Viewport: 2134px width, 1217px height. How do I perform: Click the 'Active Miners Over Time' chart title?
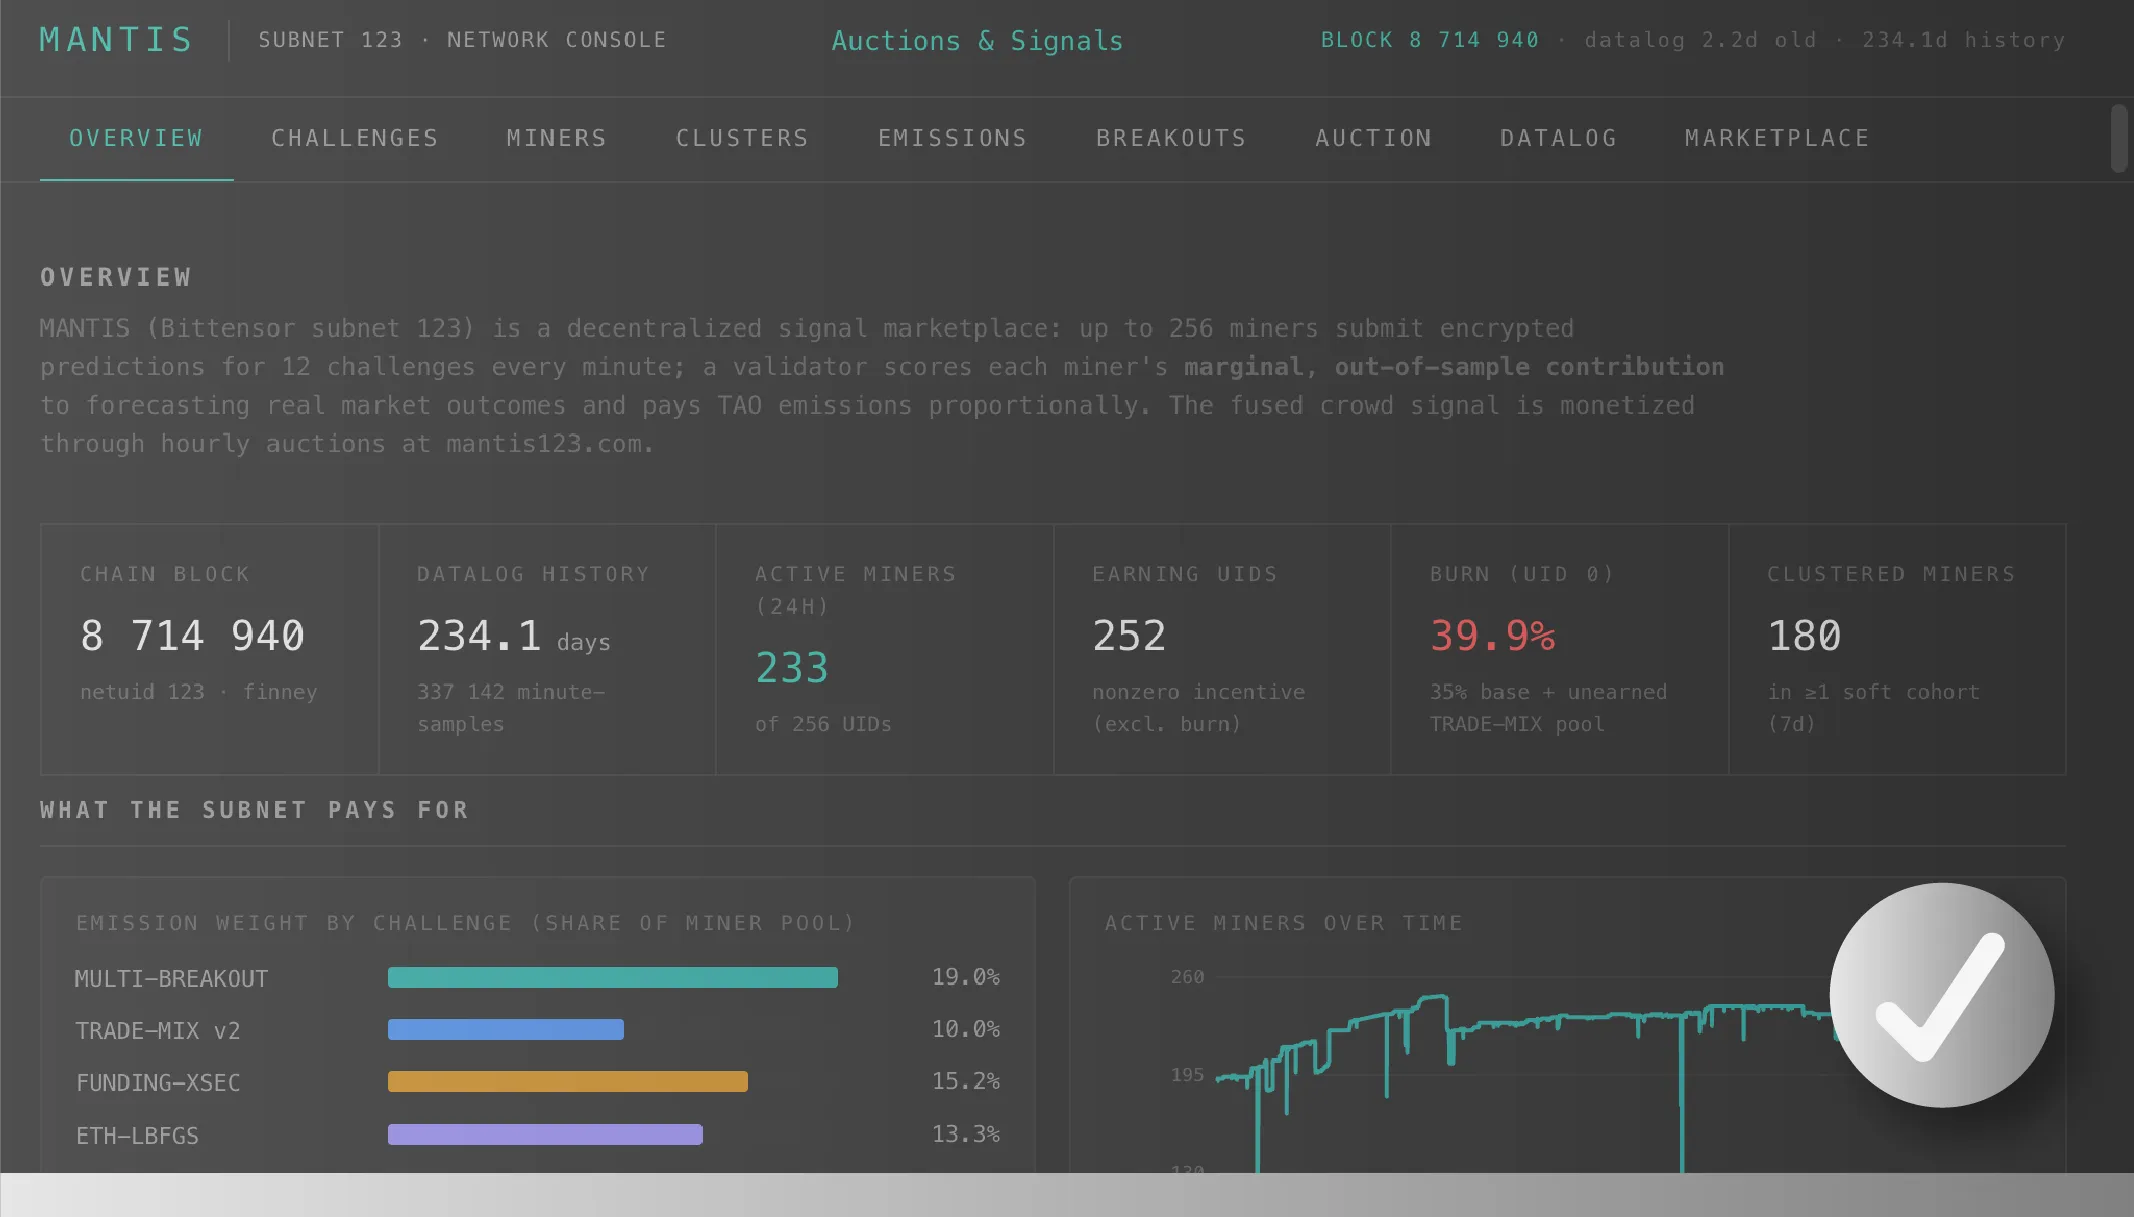(1283, 923)
